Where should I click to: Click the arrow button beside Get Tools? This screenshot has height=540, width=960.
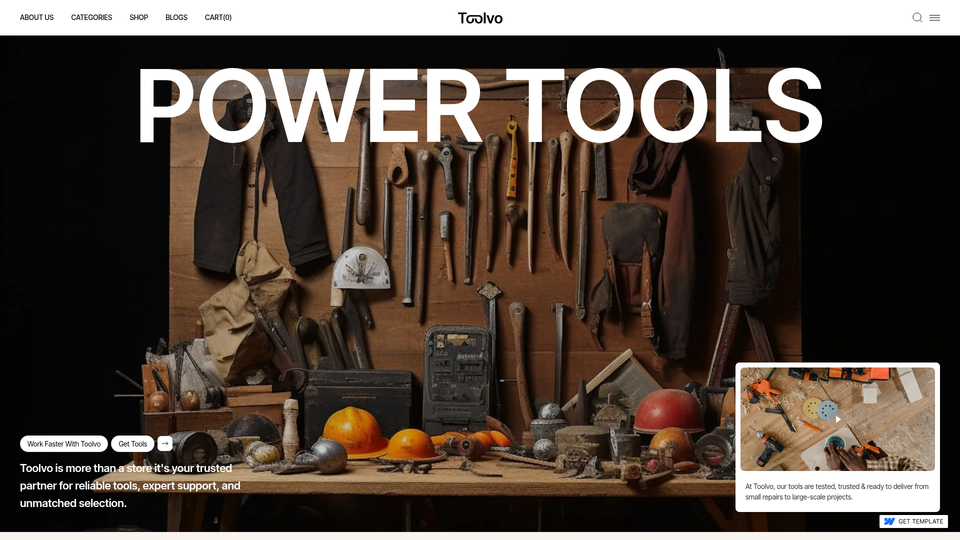[x=165, y=443]
